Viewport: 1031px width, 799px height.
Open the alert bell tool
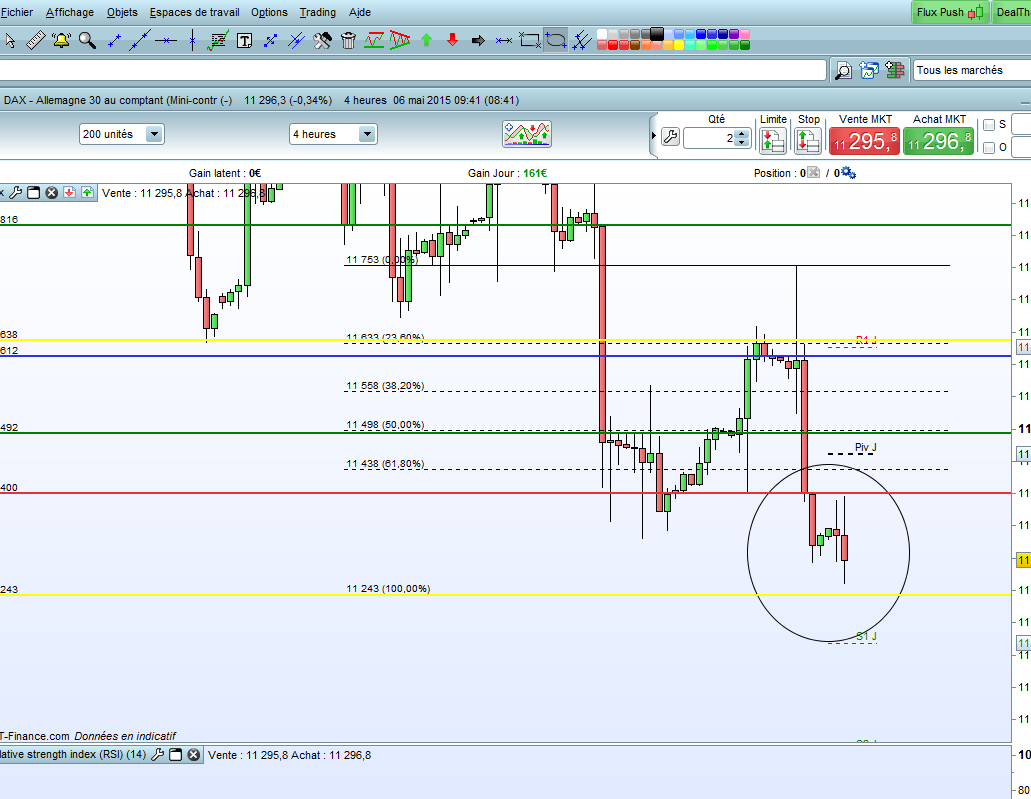(x=61, y=41)
